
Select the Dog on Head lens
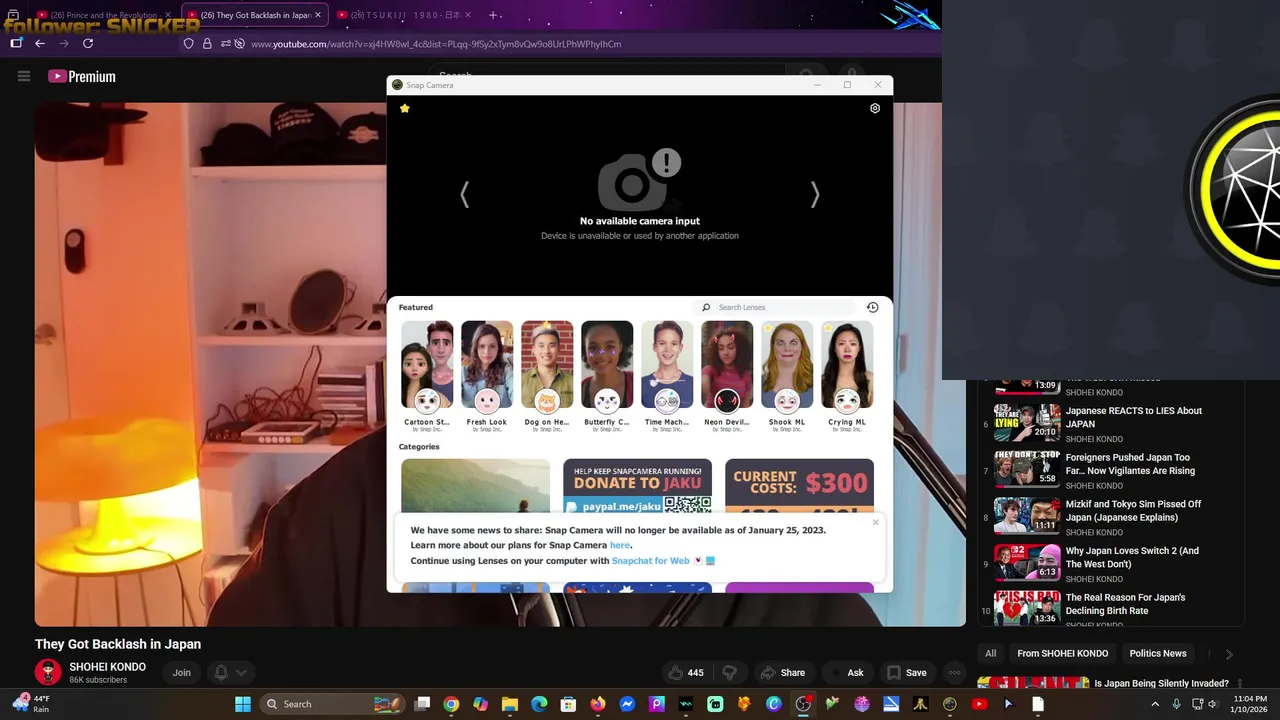(547, 375)
